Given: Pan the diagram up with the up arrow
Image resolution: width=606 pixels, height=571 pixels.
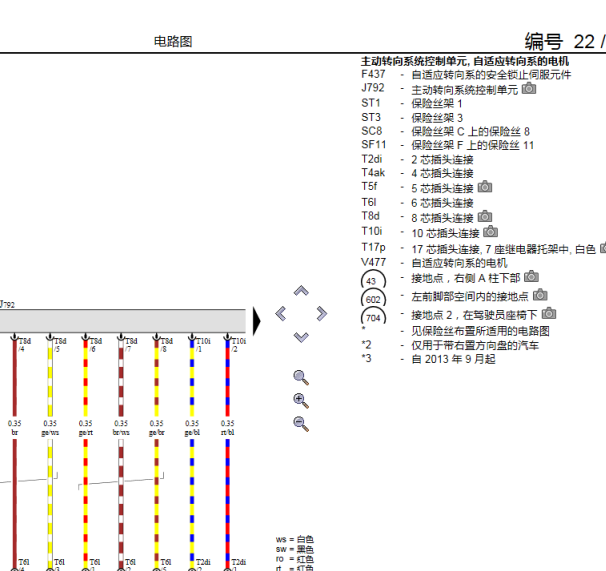Looking at the screenshot, I should (x=301, y=291).
